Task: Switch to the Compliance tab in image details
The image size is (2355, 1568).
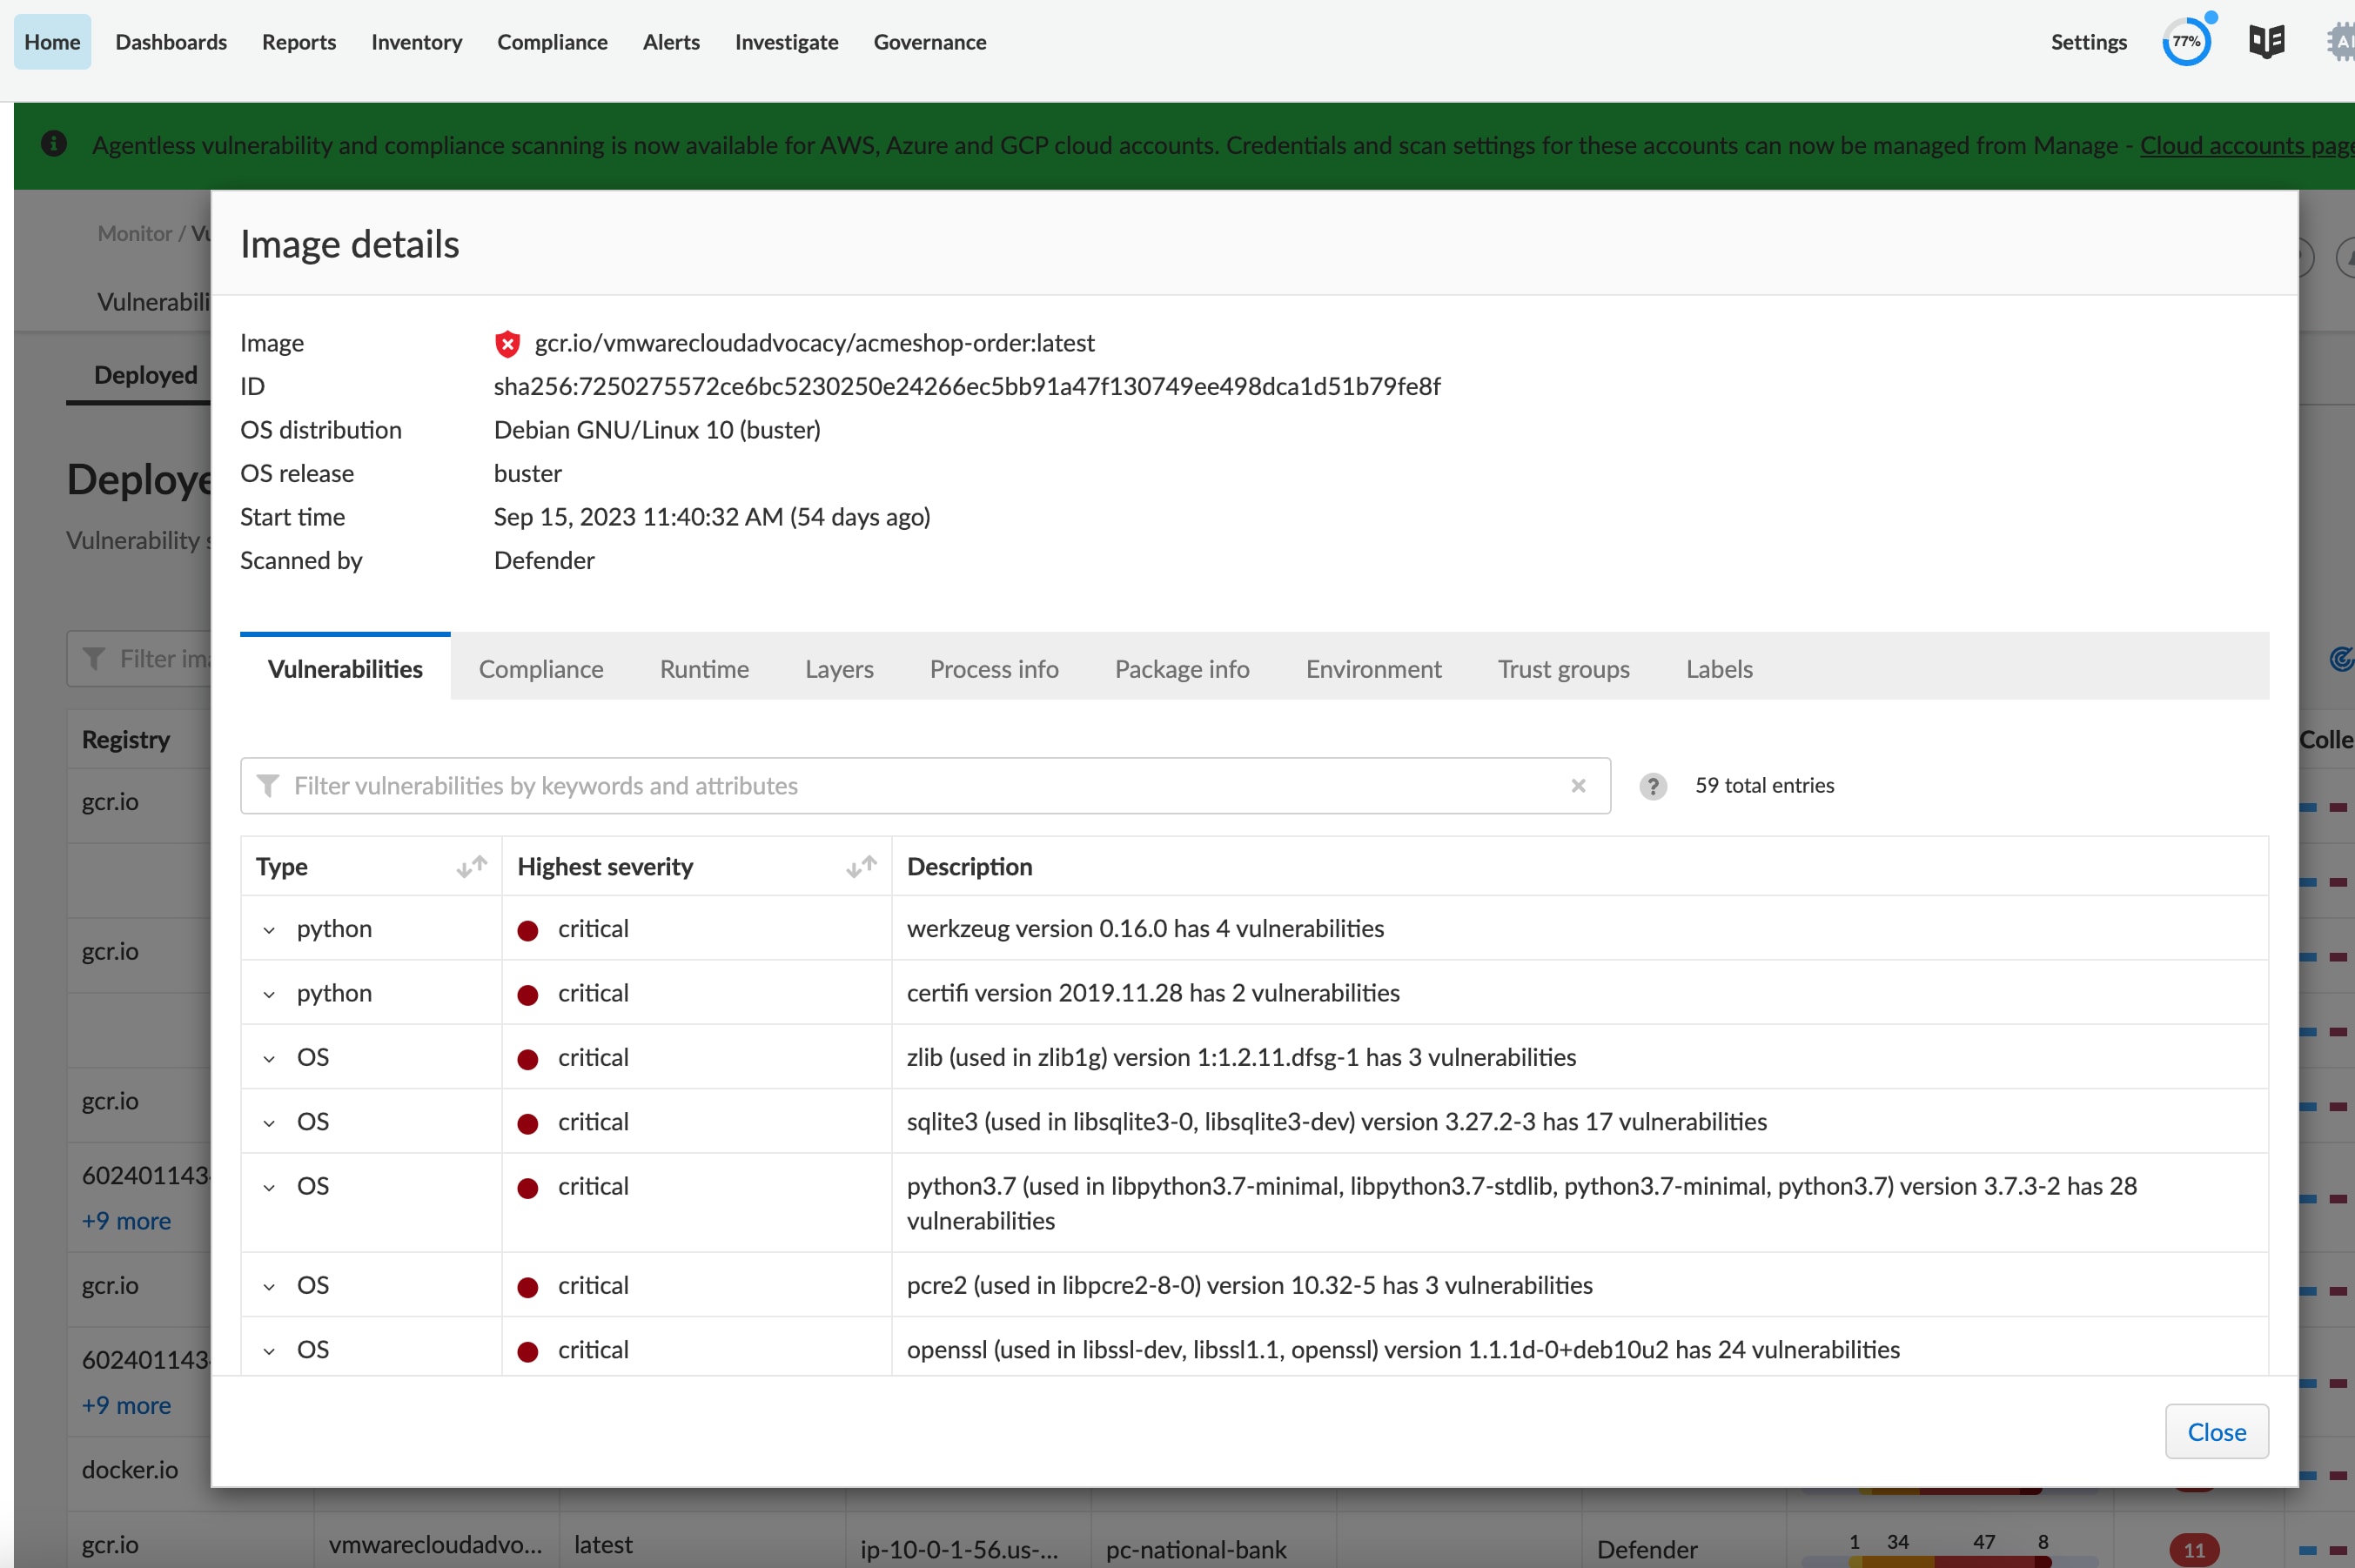Action: click(541, 669)
